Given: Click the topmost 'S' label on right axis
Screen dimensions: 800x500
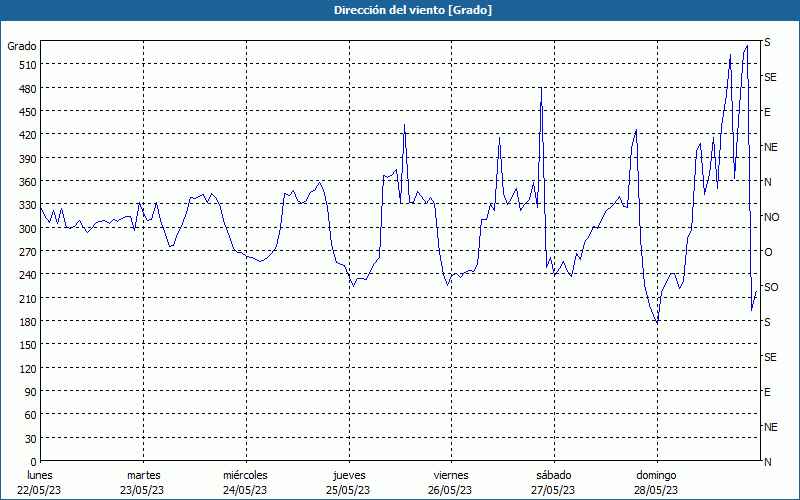Looking at the screenshot, I should pos(767,42).
